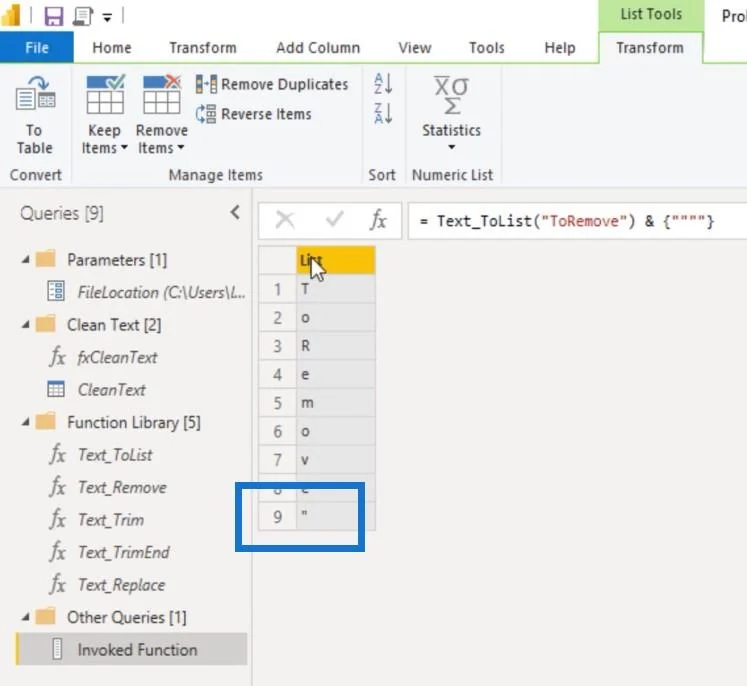This screenshot has height=686, width=747.
Task: Open the Add Column tab
Action: tap(318, 48)
